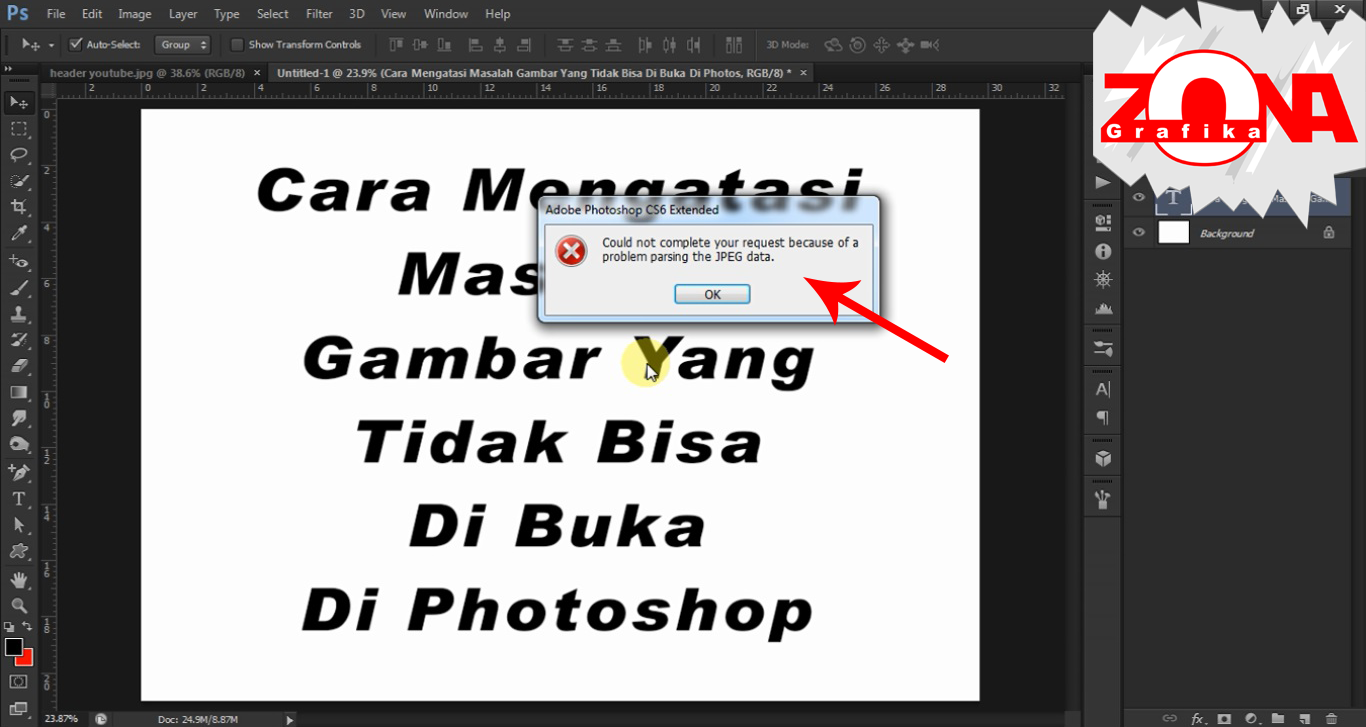This screenshot has height=727, width=1366.
Task: Select the Spot Healing Brush tool
Action: pos(19,262)
